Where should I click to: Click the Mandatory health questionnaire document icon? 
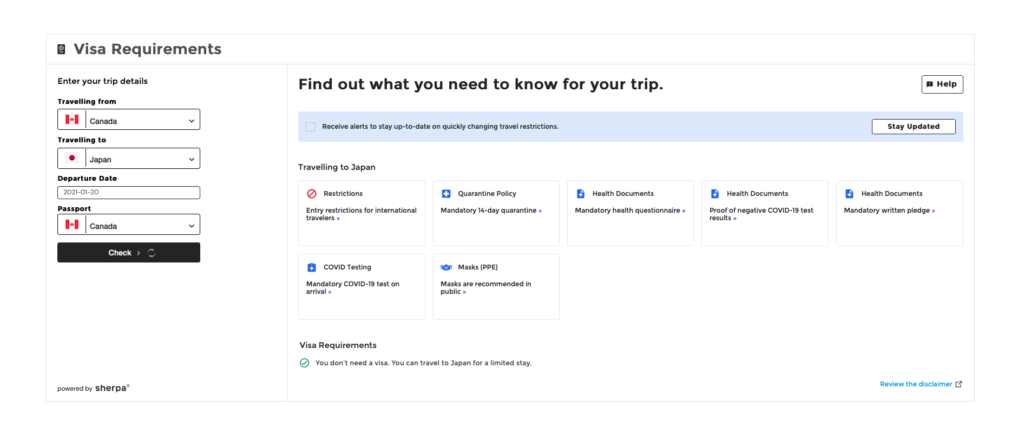pos(580,193)
